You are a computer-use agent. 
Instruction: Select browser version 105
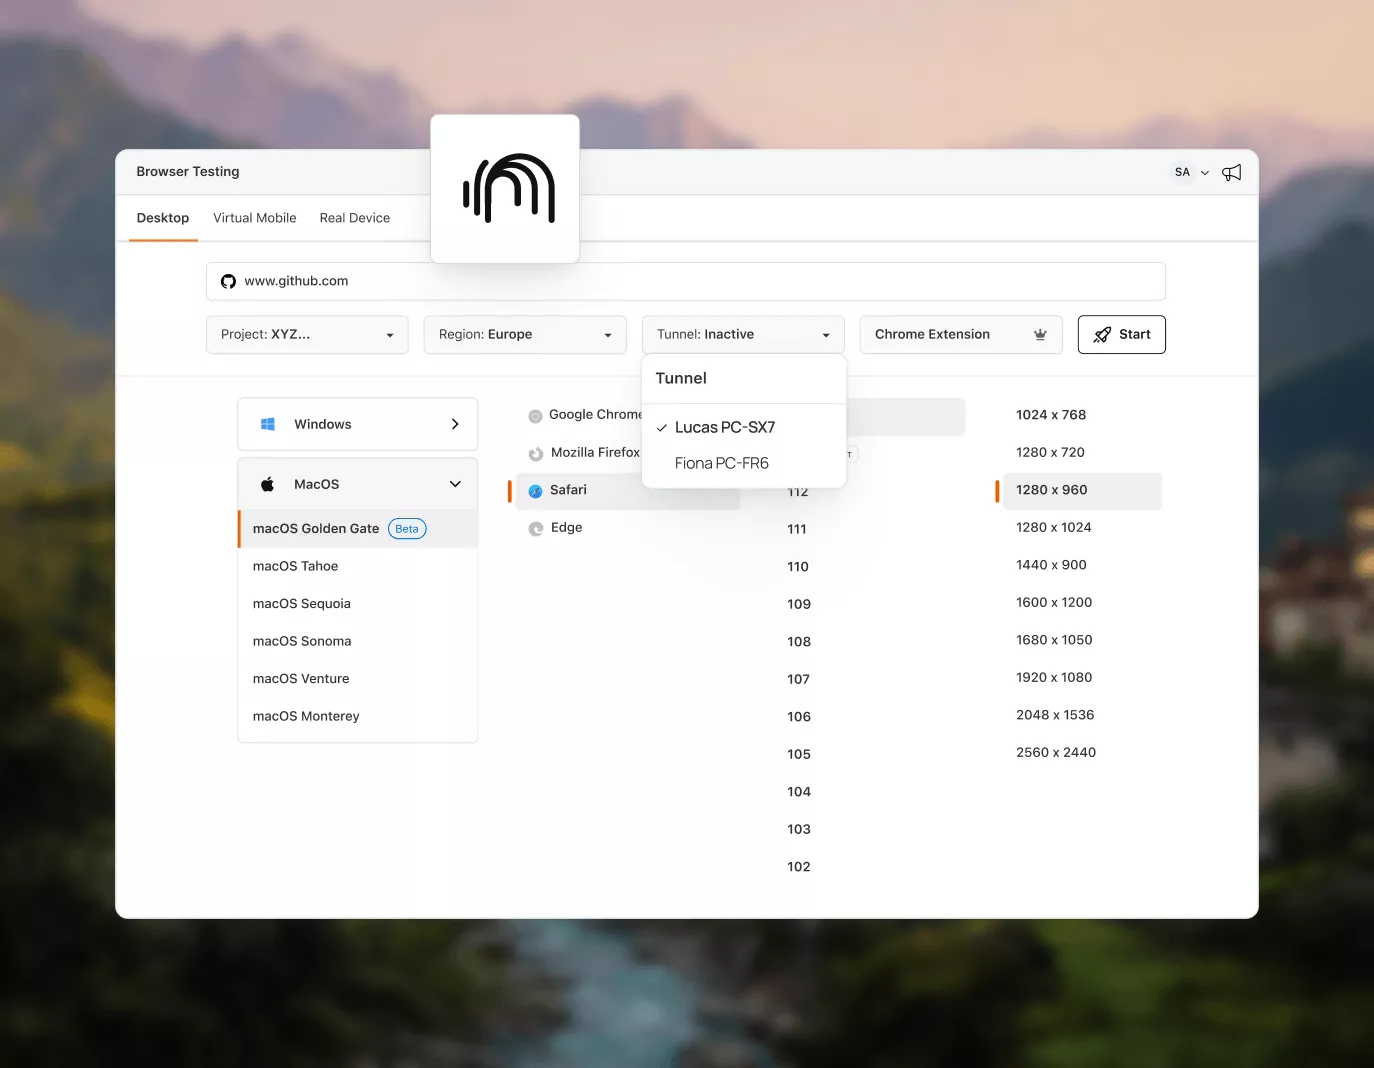799,754
